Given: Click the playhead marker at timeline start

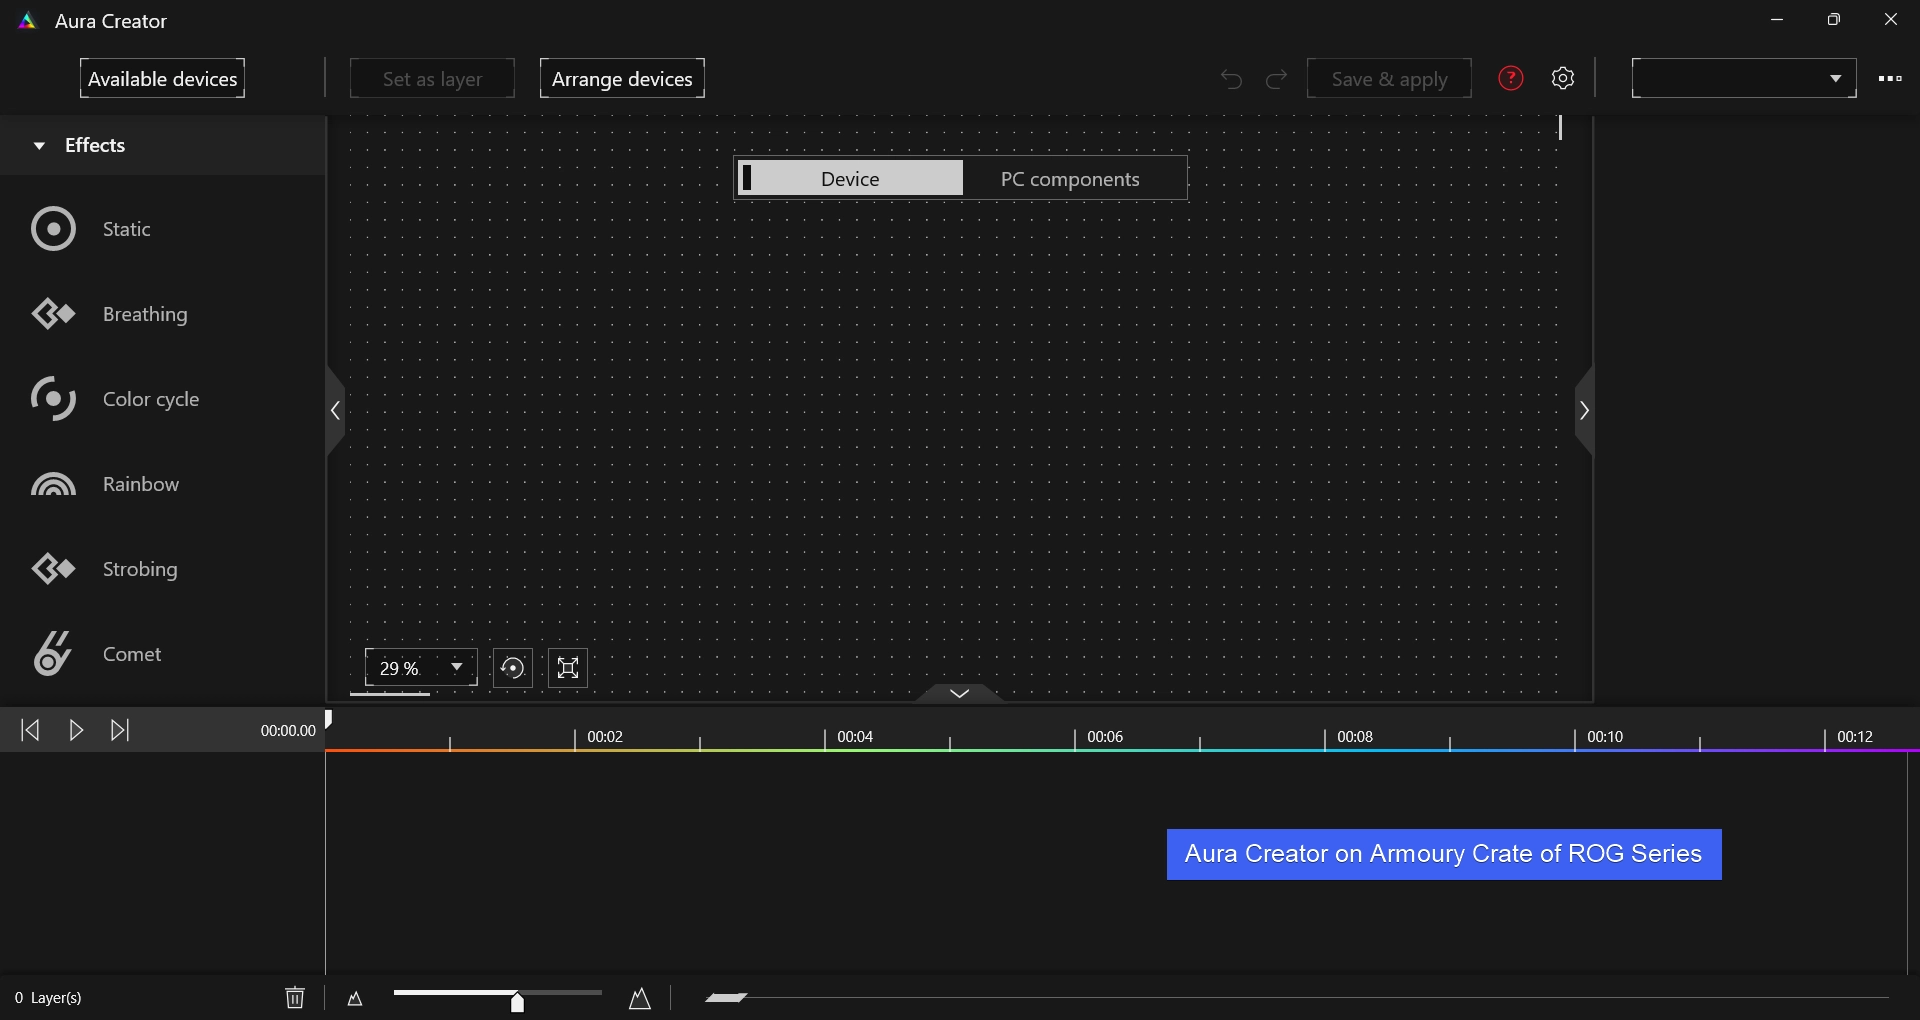Looking at the screenshot, I should click(x=328, y=719).
